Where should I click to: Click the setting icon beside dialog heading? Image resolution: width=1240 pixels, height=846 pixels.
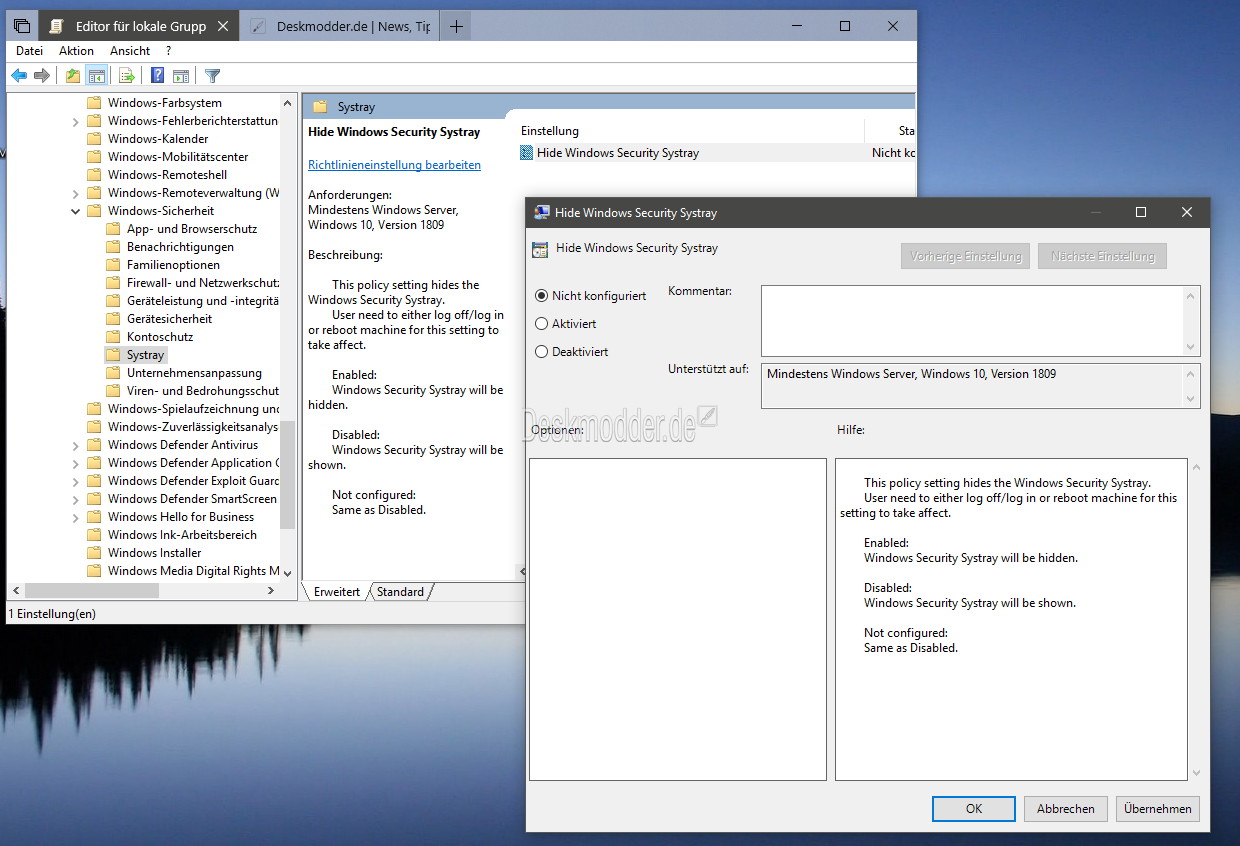click(540, 249)
